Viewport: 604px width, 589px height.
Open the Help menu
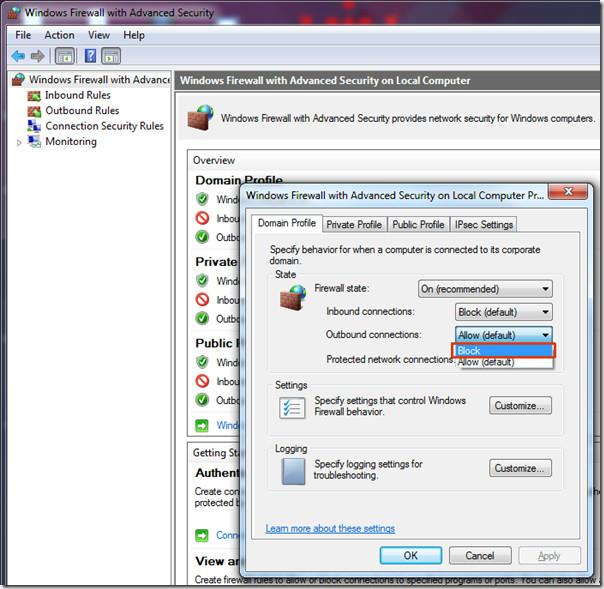coord(134,35)
